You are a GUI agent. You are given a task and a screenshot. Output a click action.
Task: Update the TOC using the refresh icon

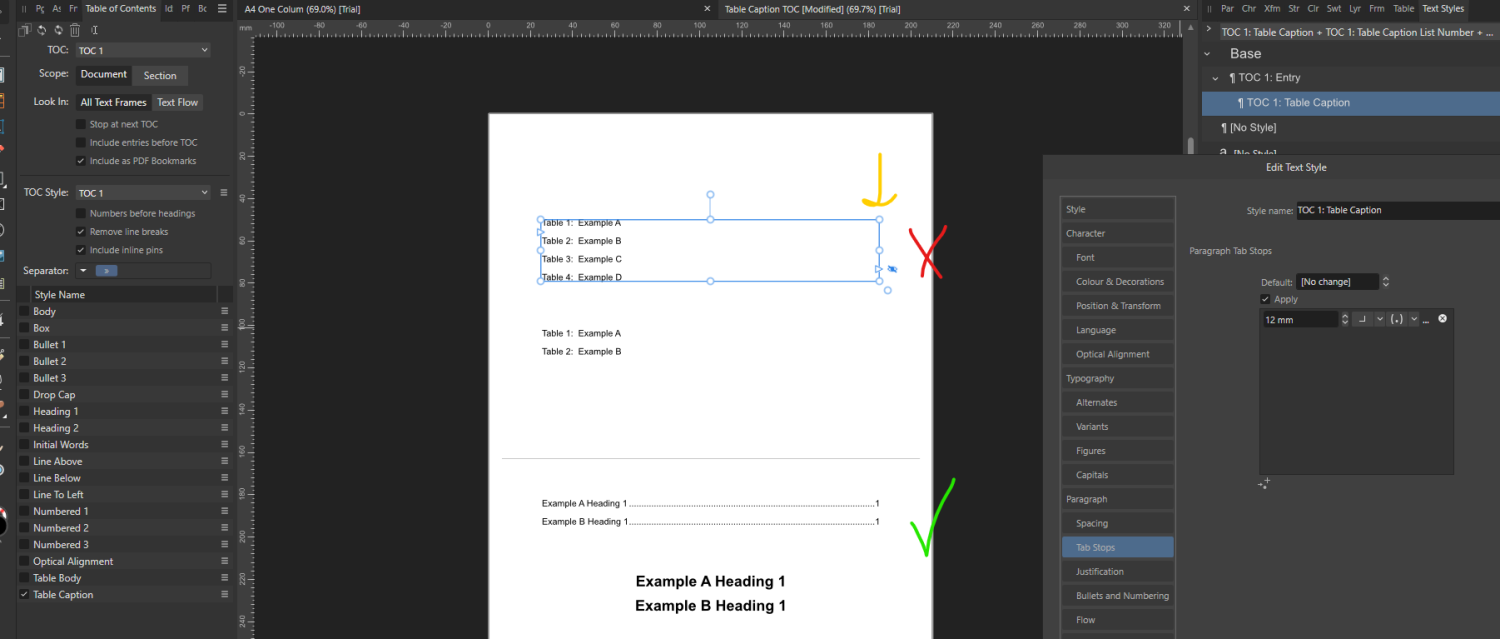42,30
